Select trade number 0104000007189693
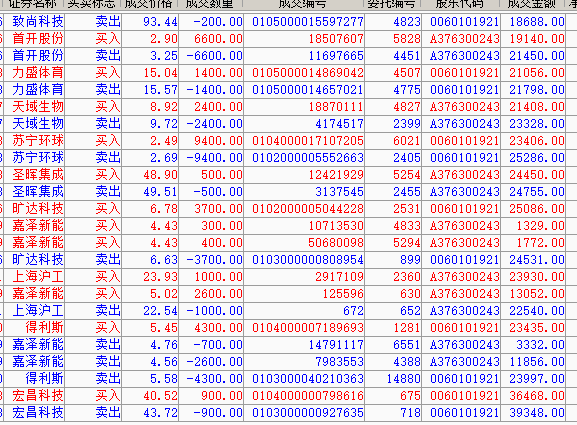577x425 pixels. click(308, 327)
